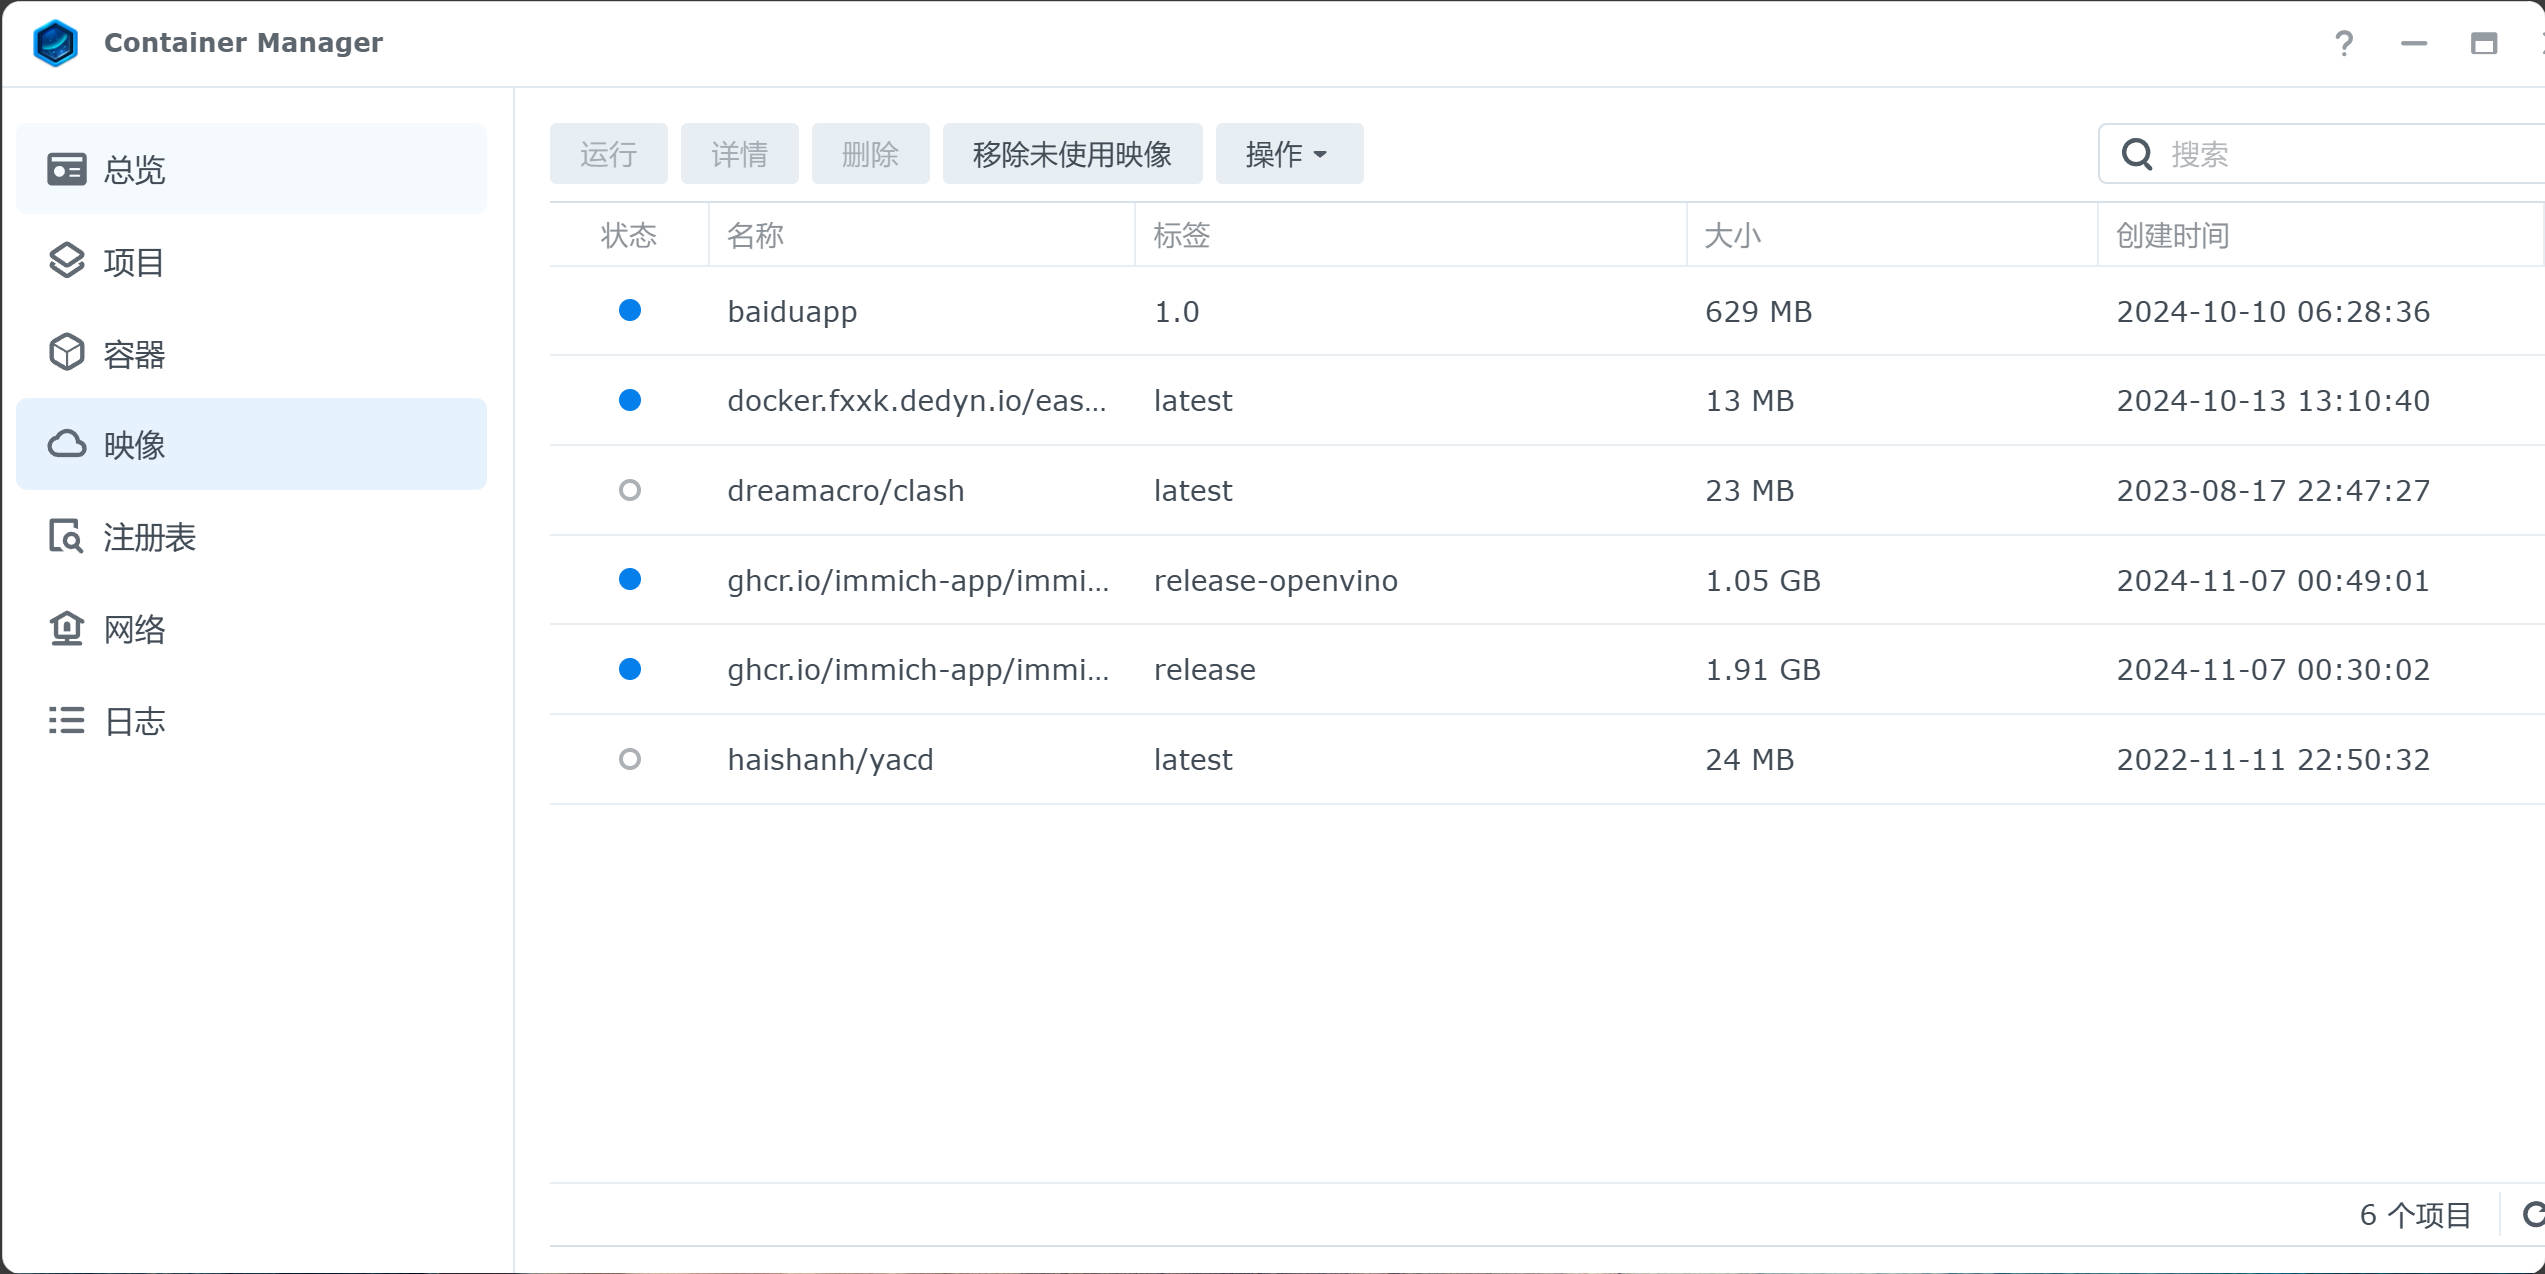The height and width of the screenshot is (1274, 2545).
Task: Sort images by 大小 column
Action: 1732,235
